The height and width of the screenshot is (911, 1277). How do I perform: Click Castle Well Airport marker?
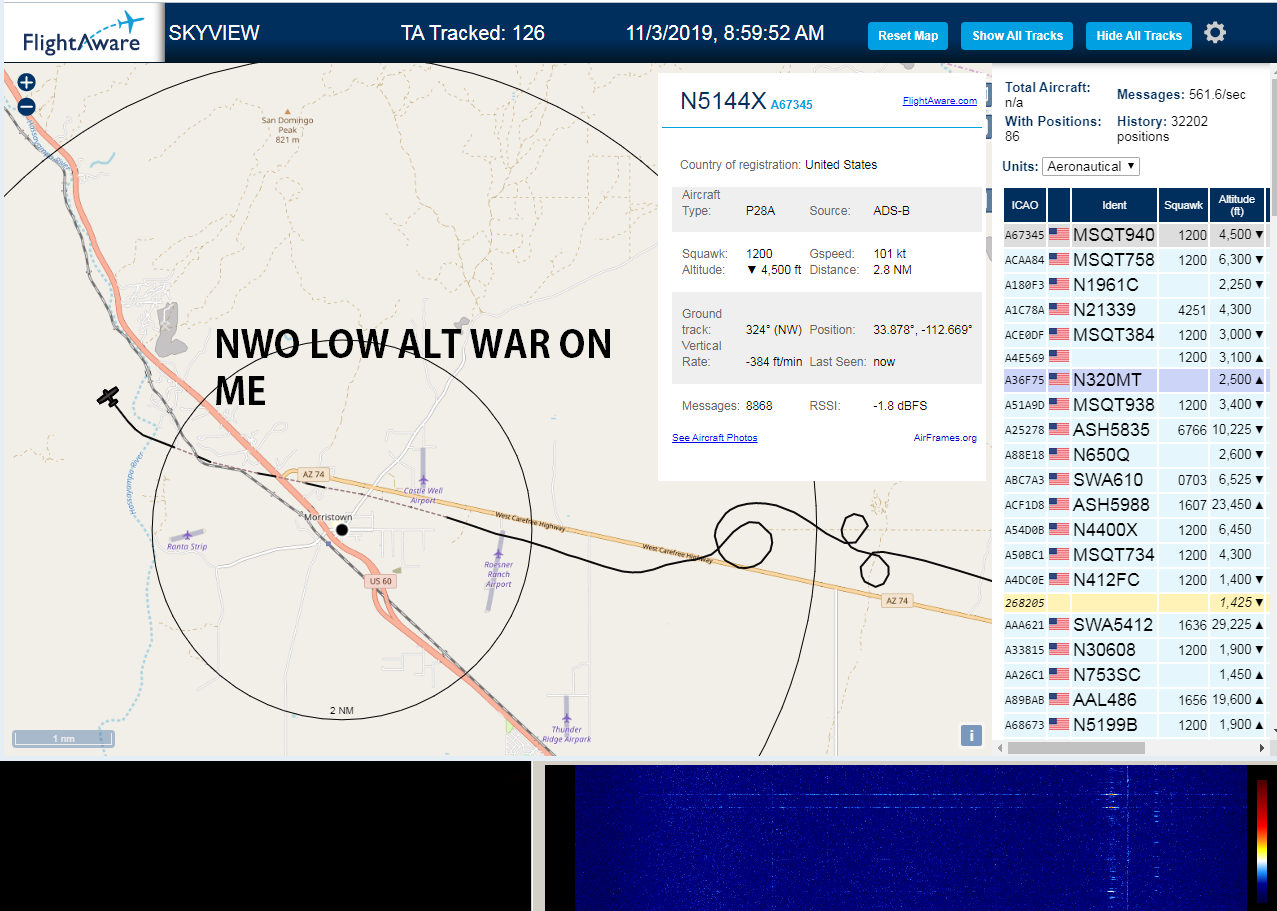pos(423,479)
